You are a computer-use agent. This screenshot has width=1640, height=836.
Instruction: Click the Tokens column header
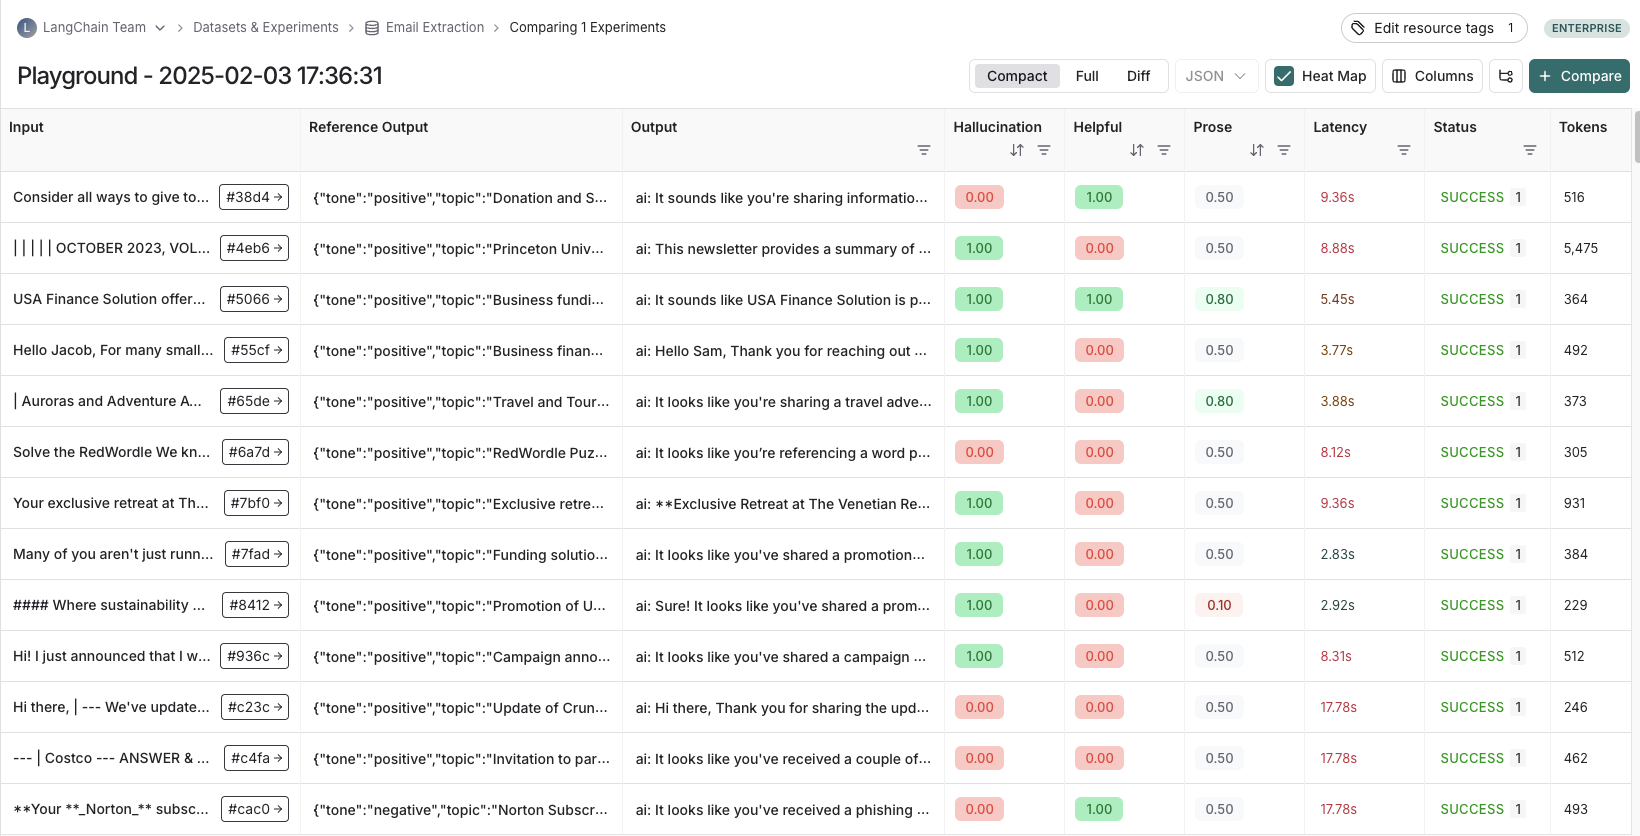(1582, 127)
